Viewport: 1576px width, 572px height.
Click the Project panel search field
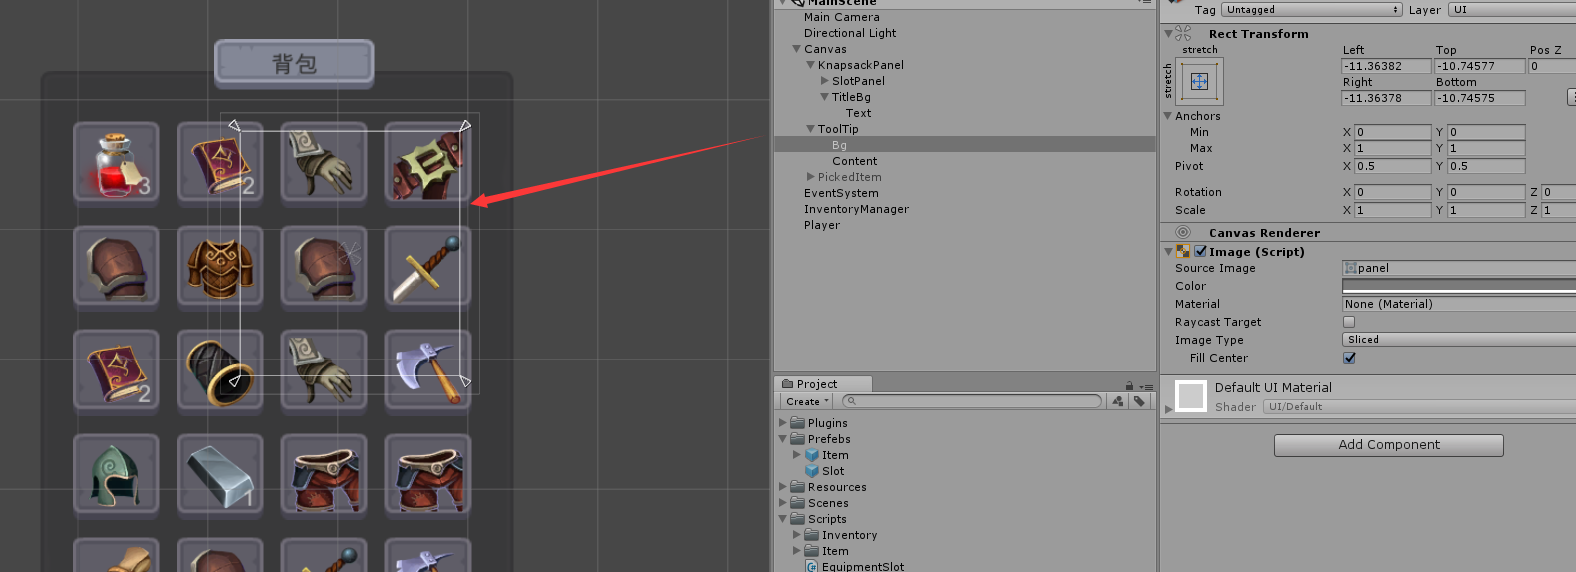[x=972, y=401]
